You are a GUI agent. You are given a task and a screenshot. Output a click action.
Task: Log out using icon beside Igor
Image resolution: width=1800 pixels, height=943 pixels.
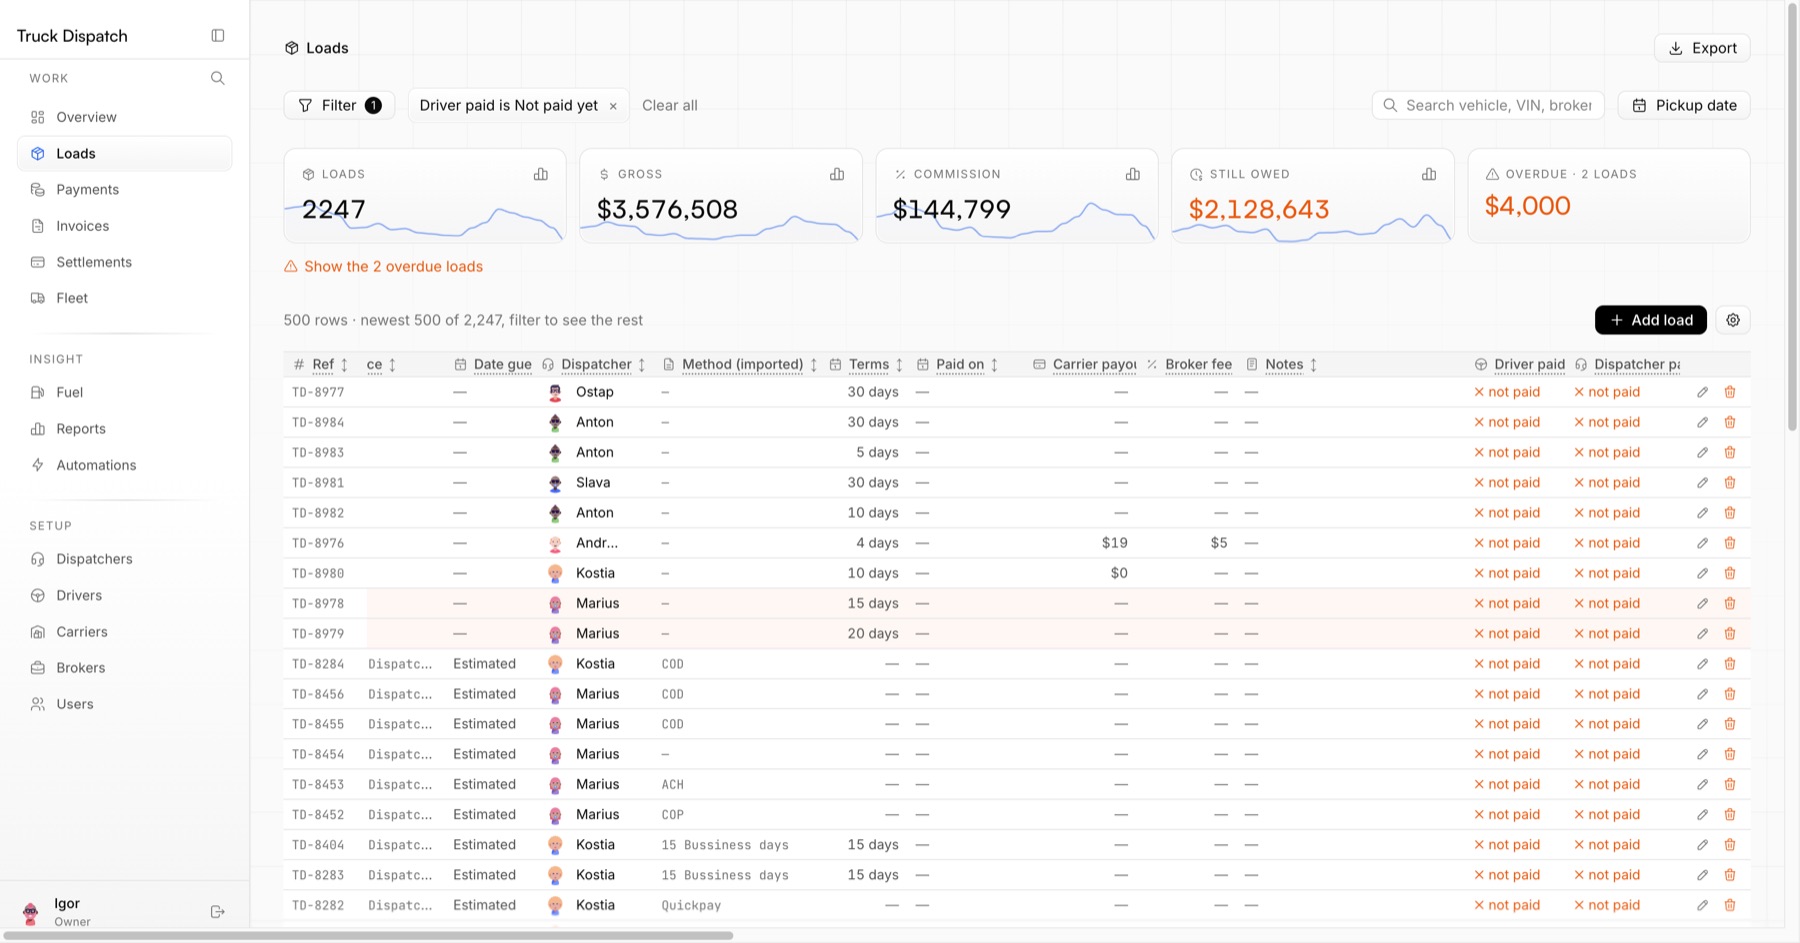(218, 912)
